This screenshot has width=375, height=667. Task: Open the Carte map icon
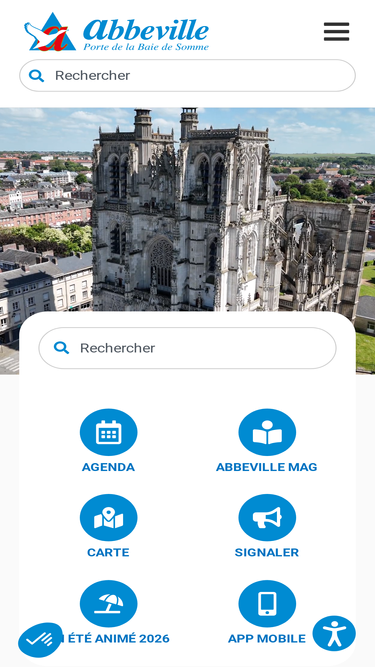108,518
